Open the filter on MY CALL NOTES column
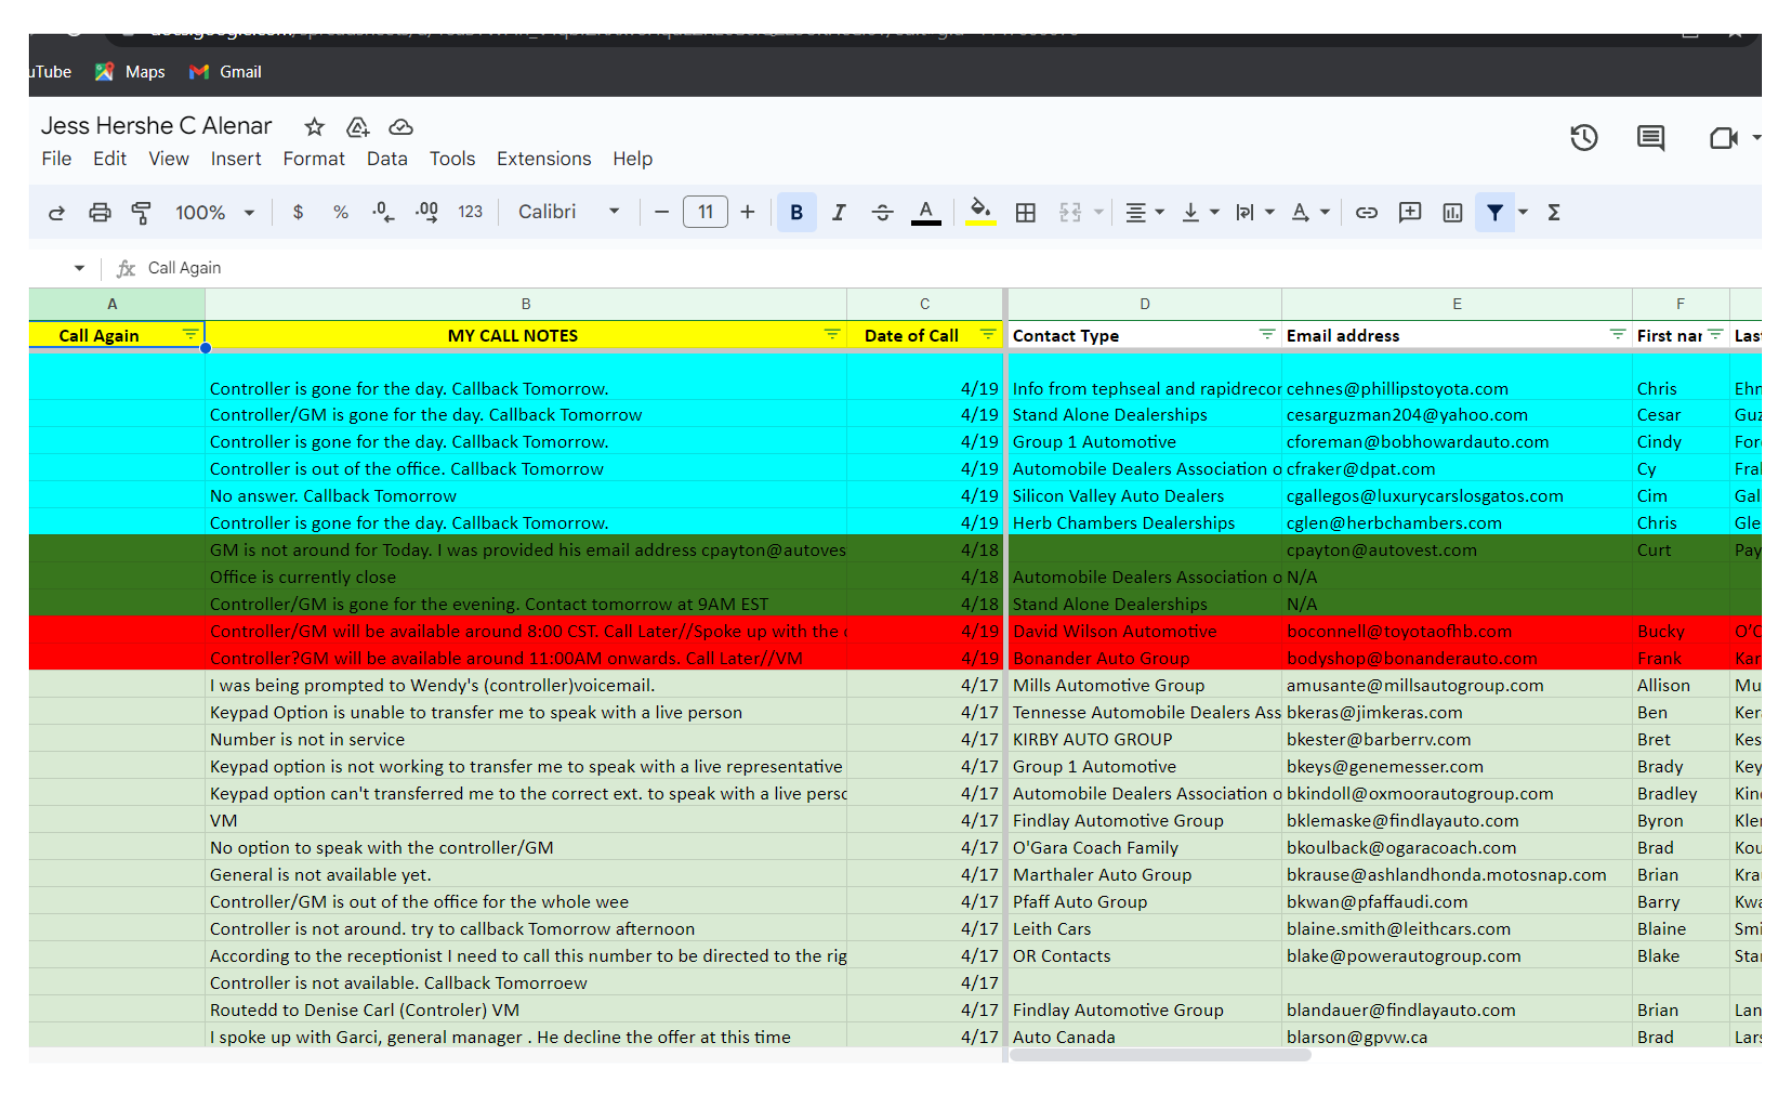Image resolution: width=1791 pixels, height=1097 pixels. (x=831, y=335)
